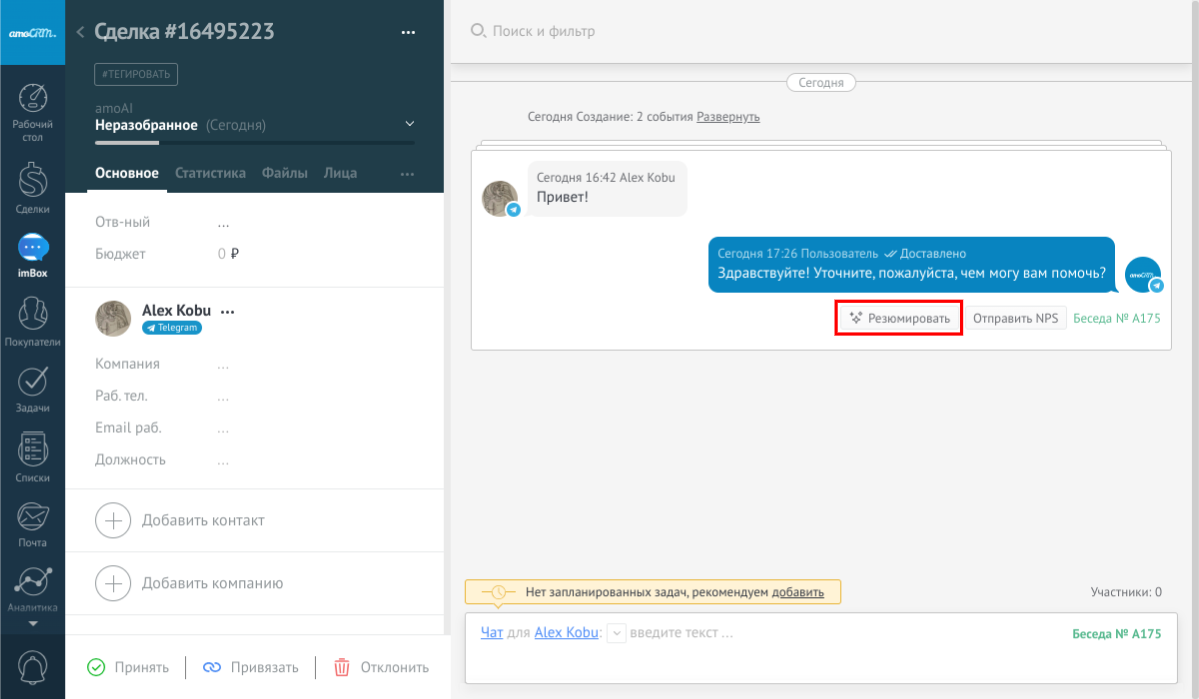This screenshot has width=1199, height=699.
Task: Click the Принять accept button
Action: point(127,667)
